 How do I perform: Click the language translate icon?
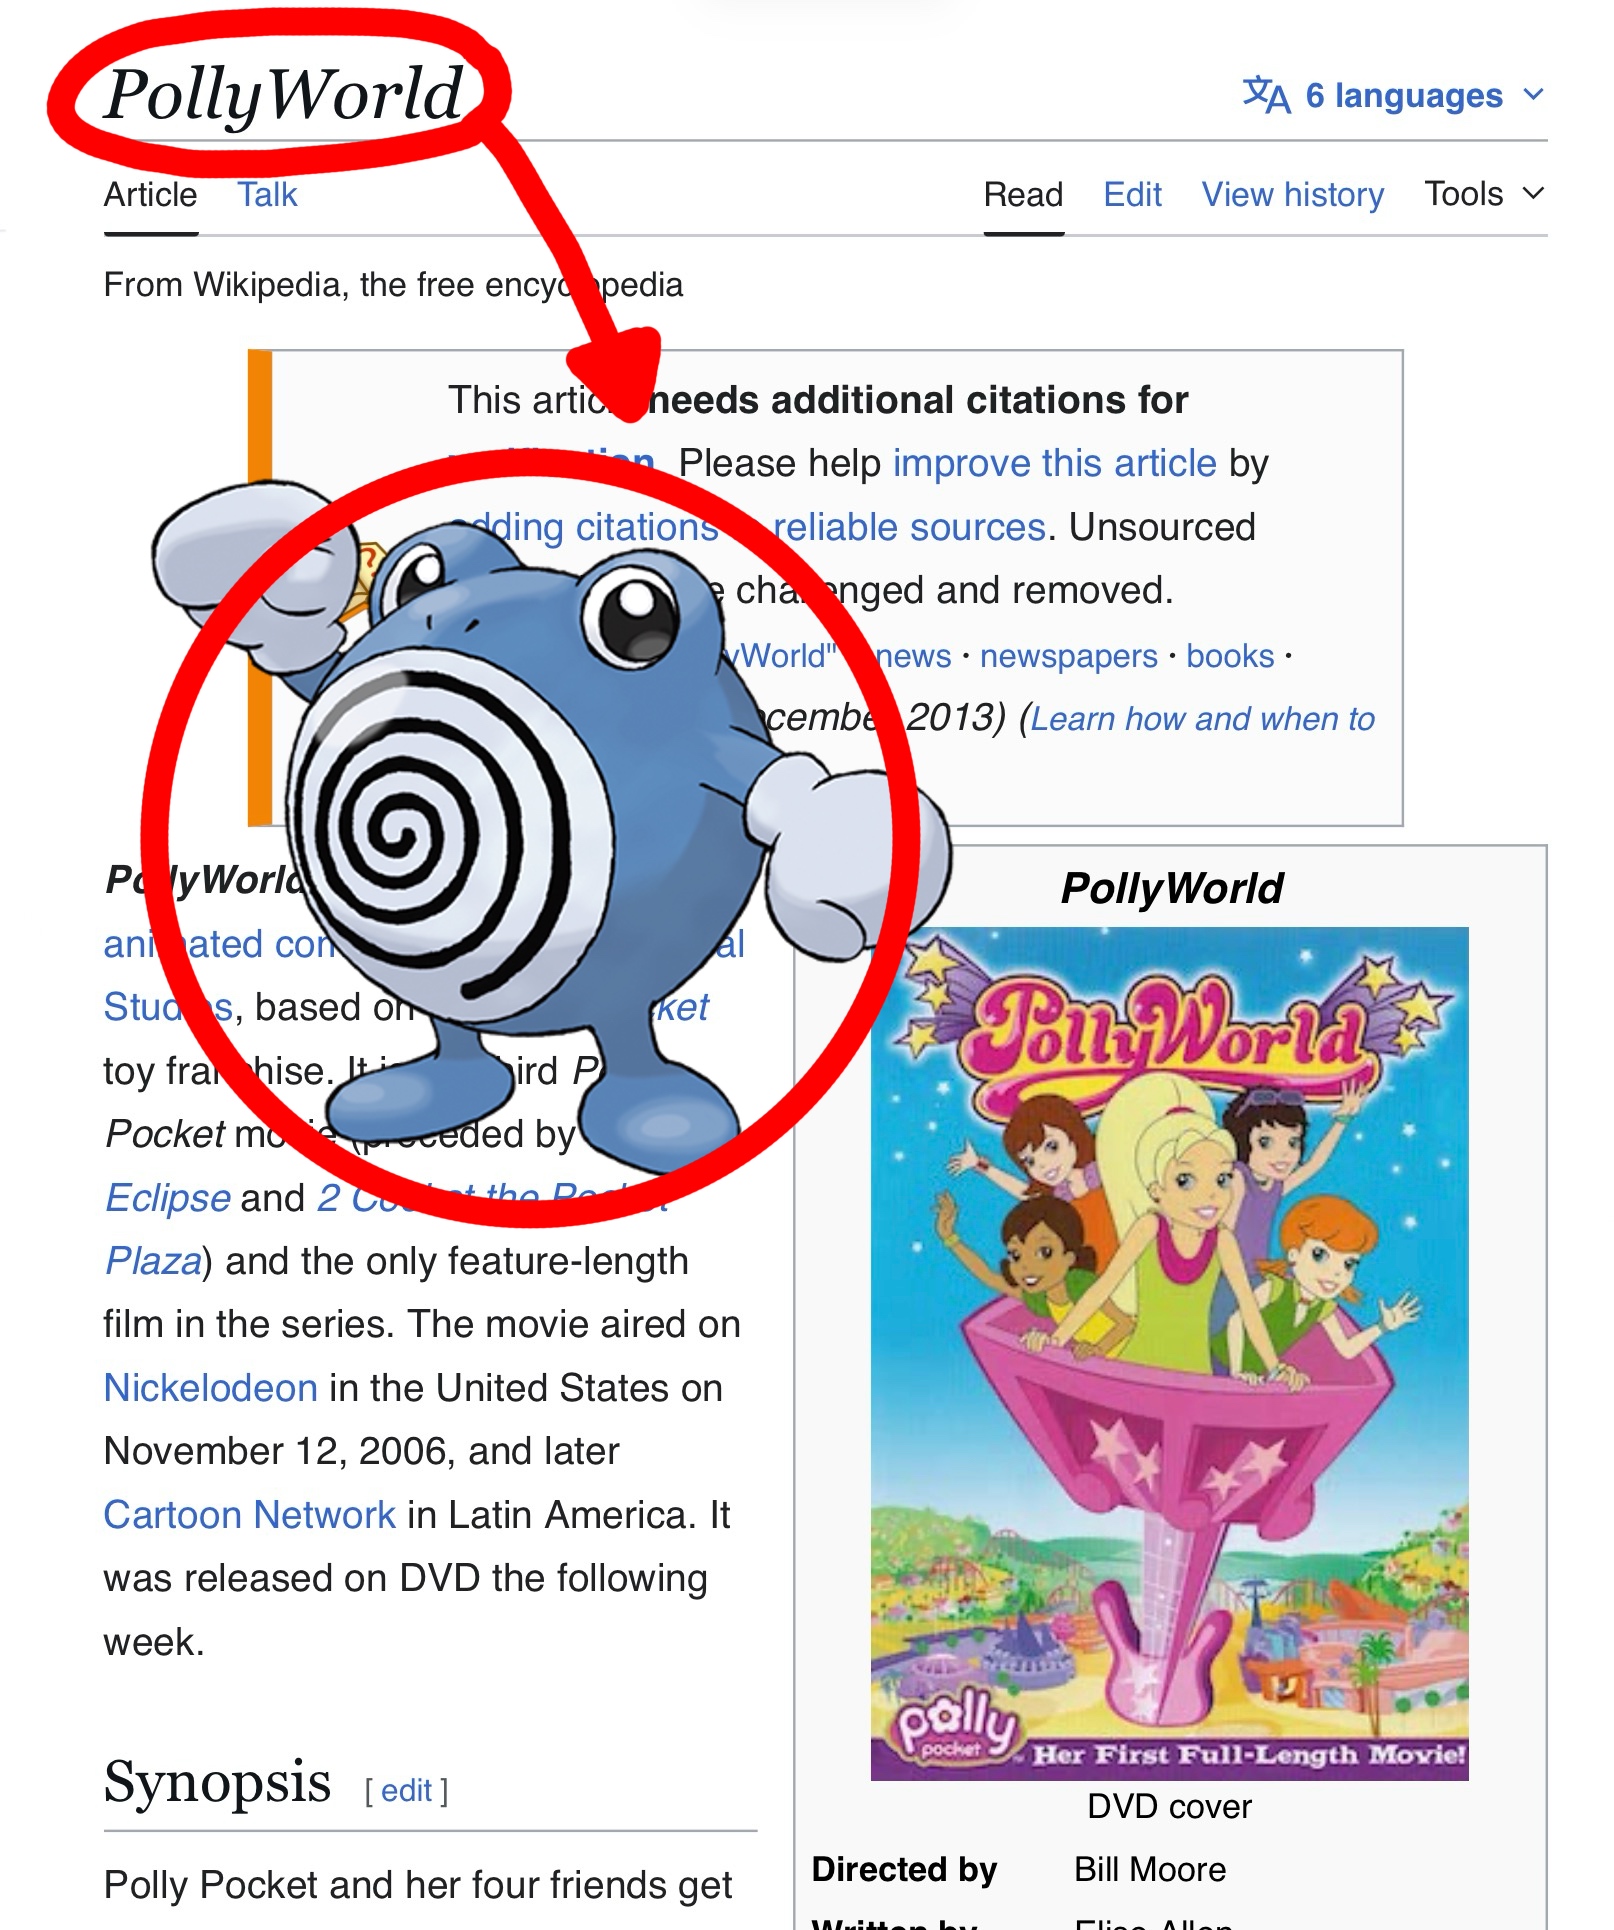coord(1266,95)
